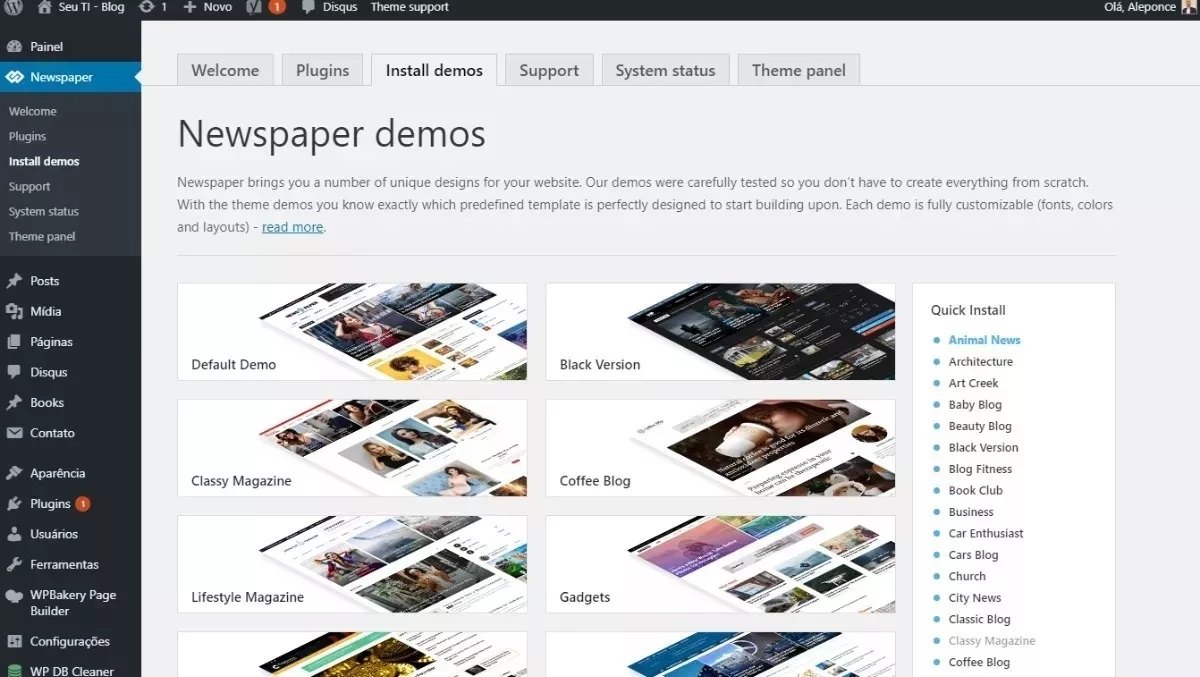1200x677 pixels.
Task: Open the updates icon in admin bar
Action: click(x=147, y=7)
